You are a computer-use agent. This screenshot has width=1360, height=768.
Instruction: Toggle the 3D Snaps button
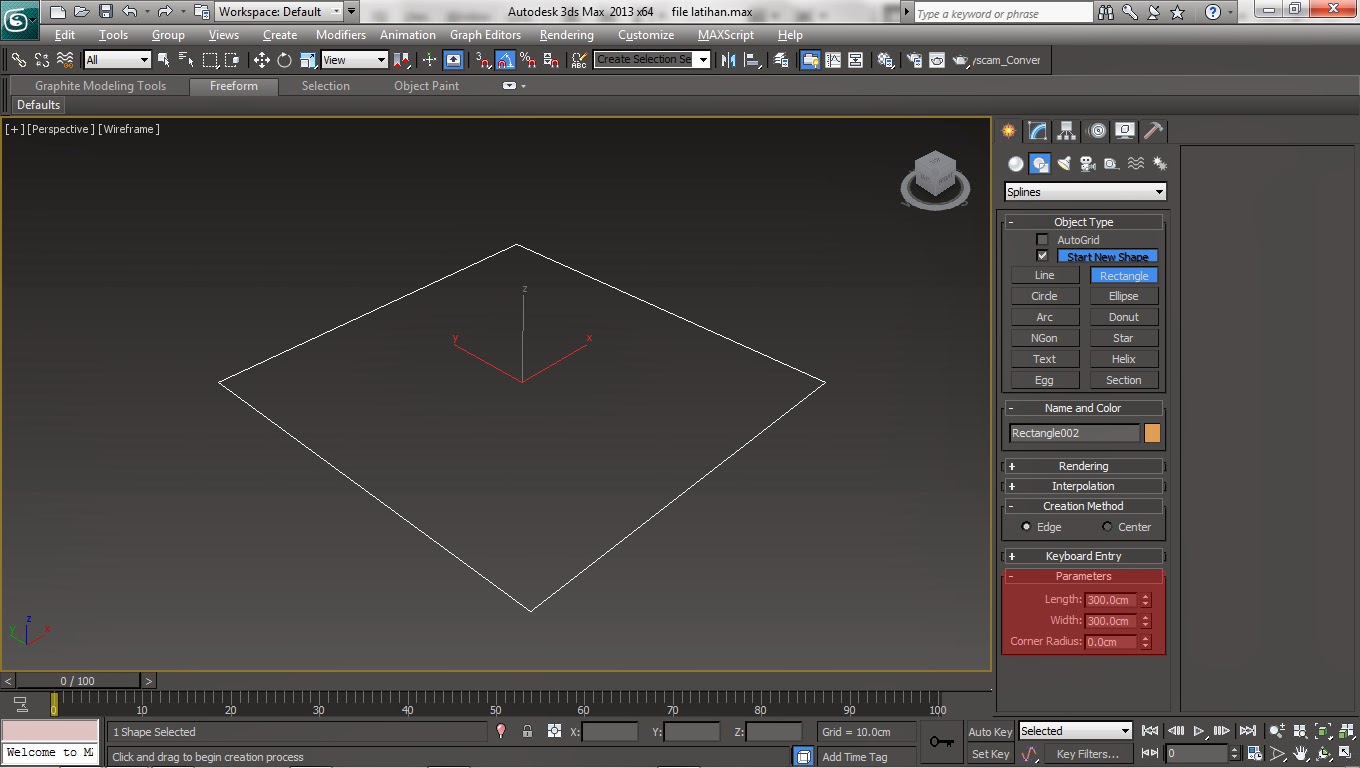coord(483,60)
